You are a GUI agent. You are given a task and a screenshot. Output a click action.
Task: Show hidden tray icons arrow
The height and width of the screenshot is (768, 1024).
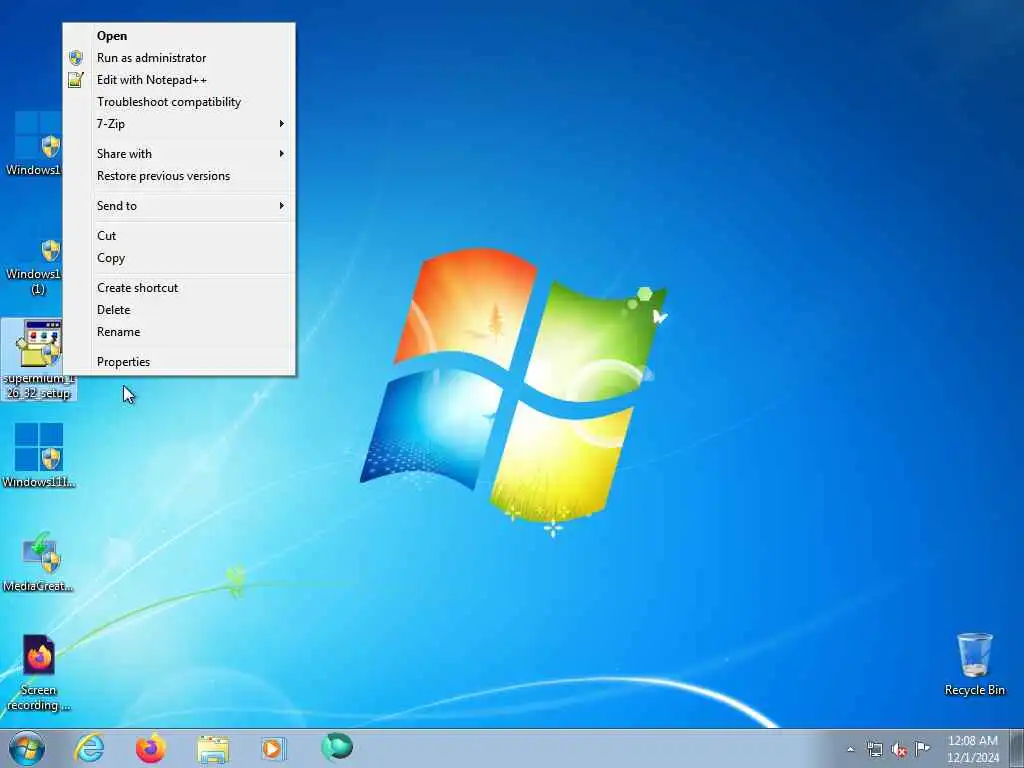tap(850, 749)
